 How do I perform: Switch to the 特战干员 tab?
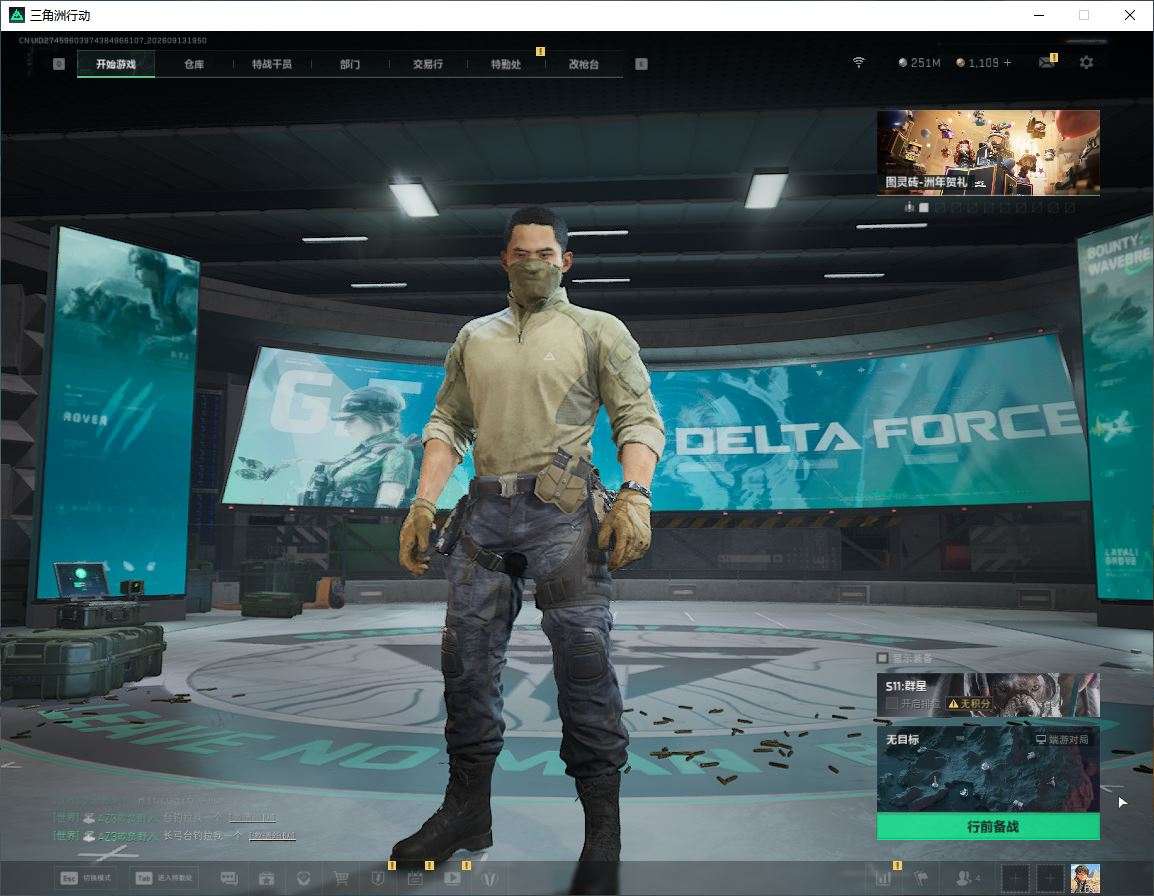tap(272, 64)
